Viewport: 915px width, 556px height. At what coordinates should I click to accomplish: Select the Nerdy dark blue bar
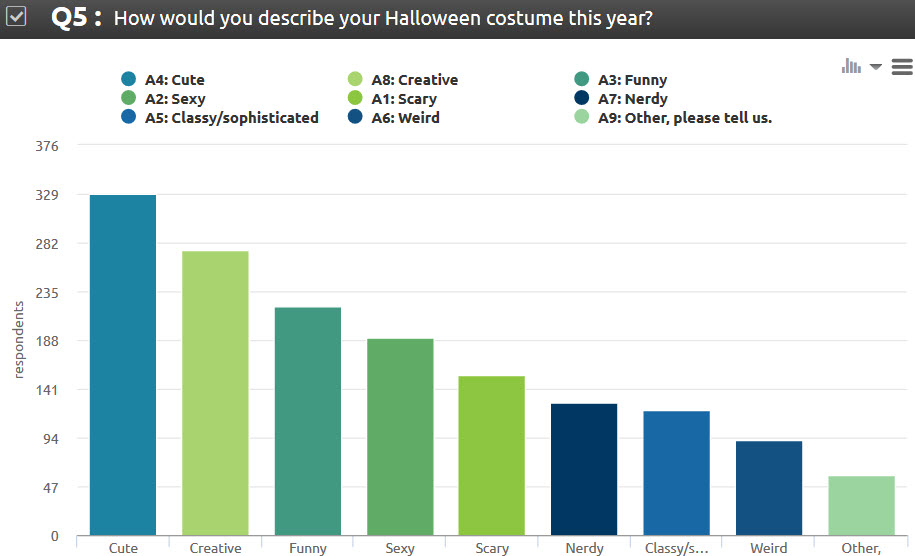click(x=584, y=469)
